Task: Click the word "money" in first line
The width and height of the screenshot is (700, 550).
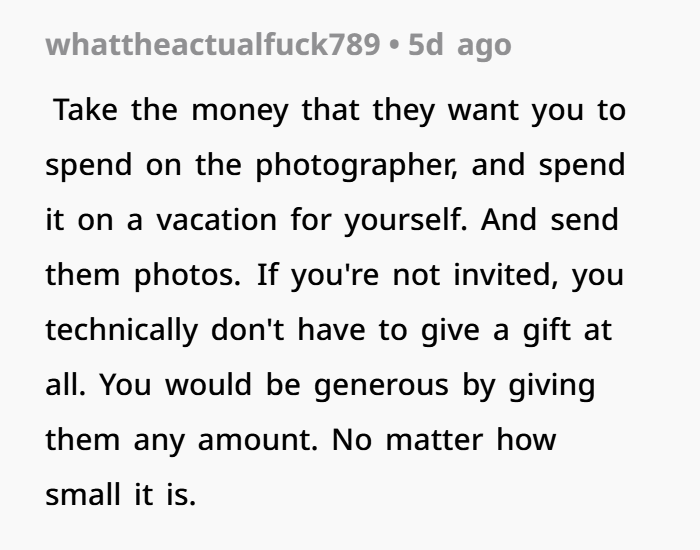Action: pos(238,110)
